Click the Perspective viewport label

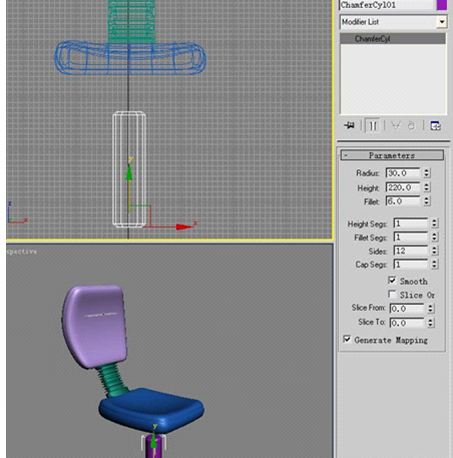pos(21,252)
